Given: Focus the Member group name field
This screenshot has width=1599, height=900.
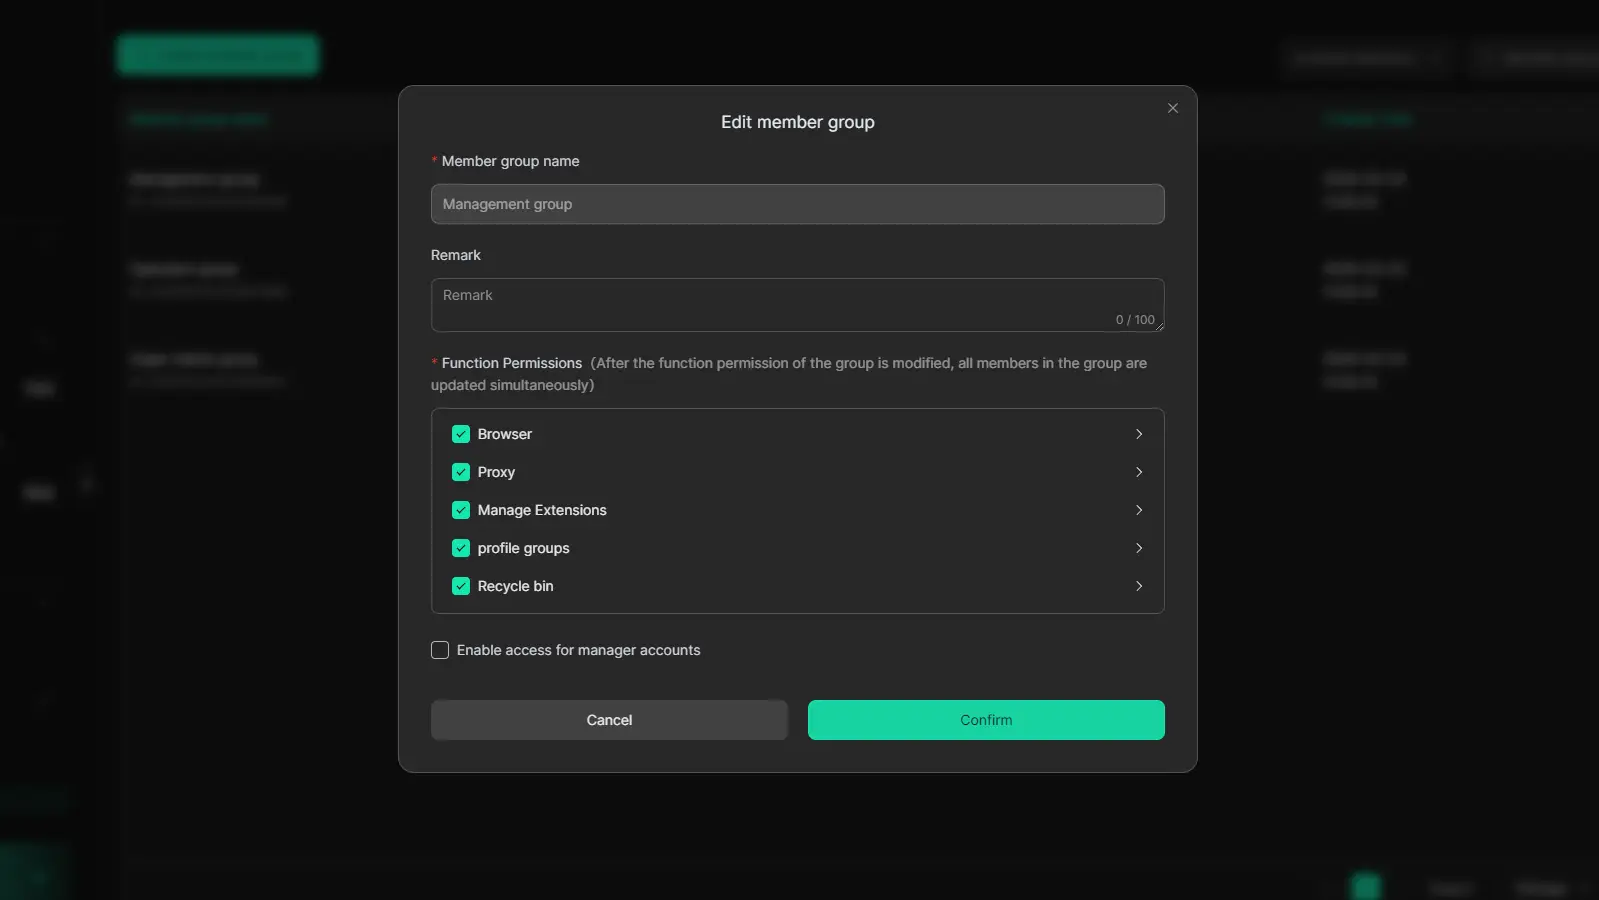Looking at the screenshot, I should (797, 204).
